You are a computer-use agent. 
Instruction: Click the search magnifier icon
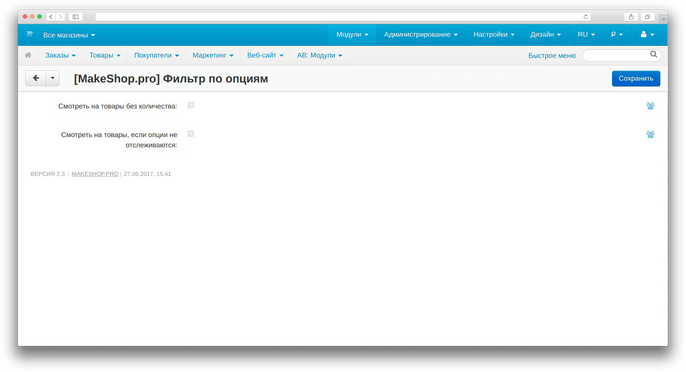(653, 54)
